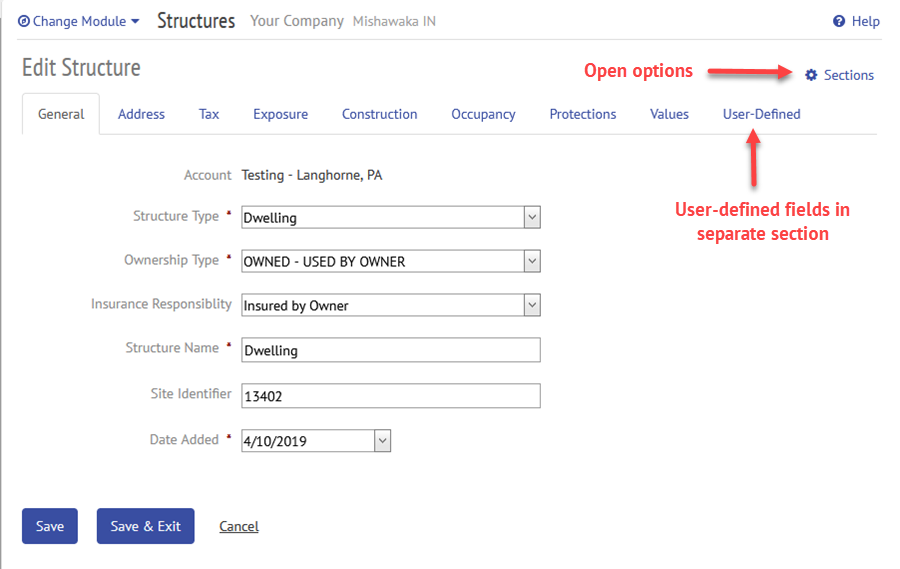900x569 pixels.
Task: Switch to the Address tab
Action: pyautogui.click(x=141, y=114)
